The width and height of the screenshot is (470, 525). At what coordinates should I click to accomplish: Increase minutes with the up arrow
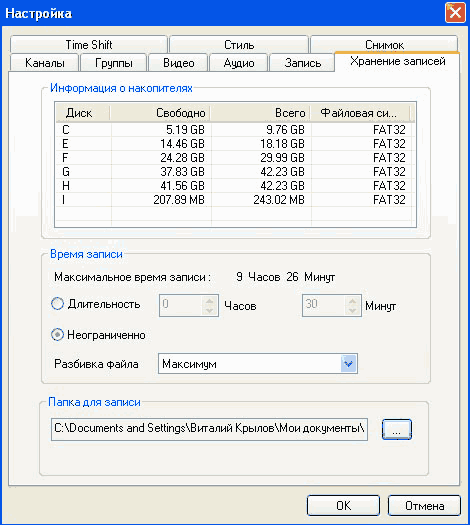click(352, 300)
